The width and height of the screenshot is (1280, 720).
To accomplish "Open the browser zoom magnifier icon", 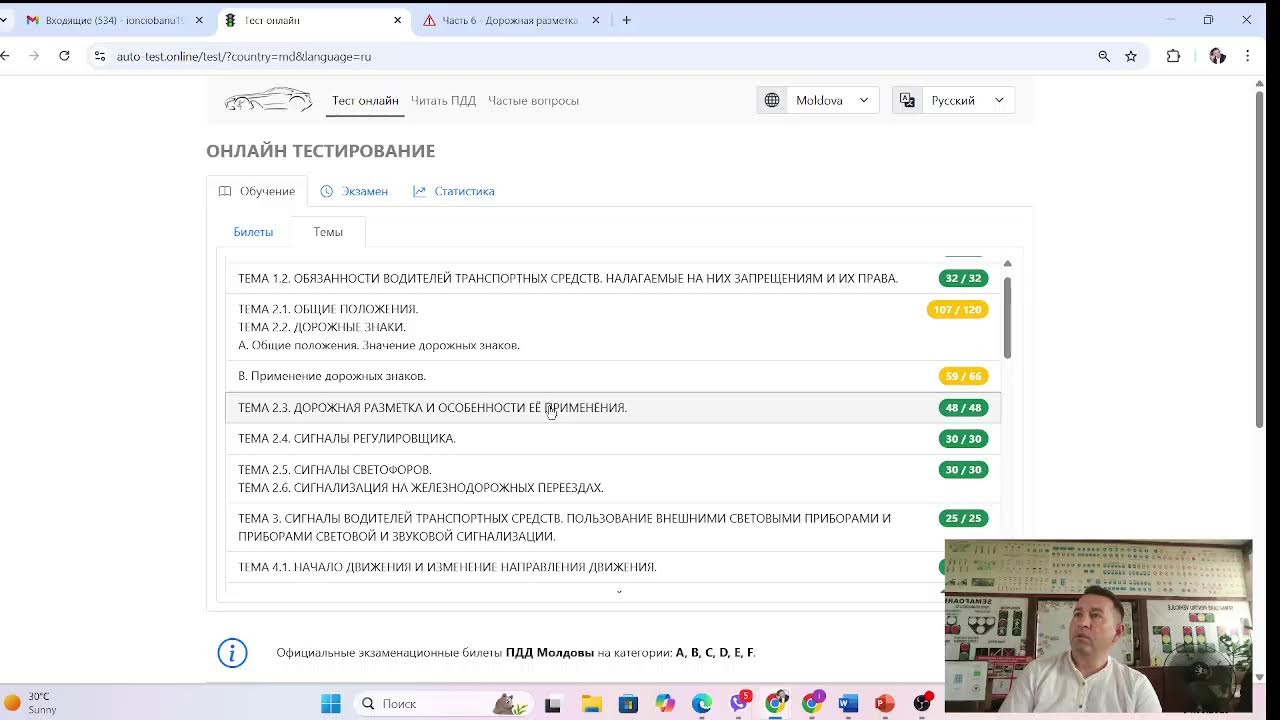I will pyautogui.click(x=1104, y=56).
